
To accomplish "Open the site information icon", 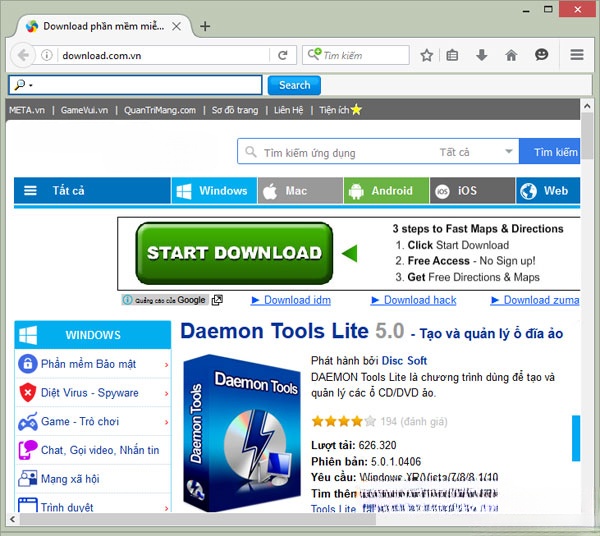I will pyautogui.click(x=47, y=55).
